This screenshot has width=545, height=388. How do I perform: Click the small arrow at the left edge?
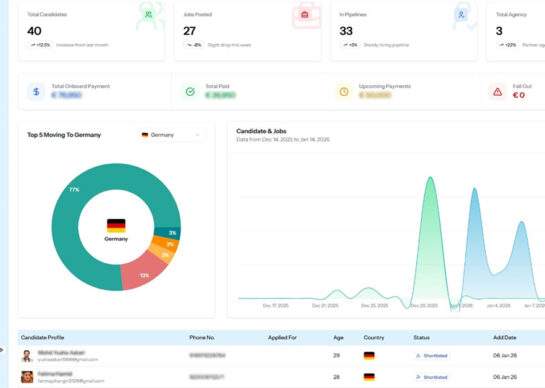click(x=2, y=350)
